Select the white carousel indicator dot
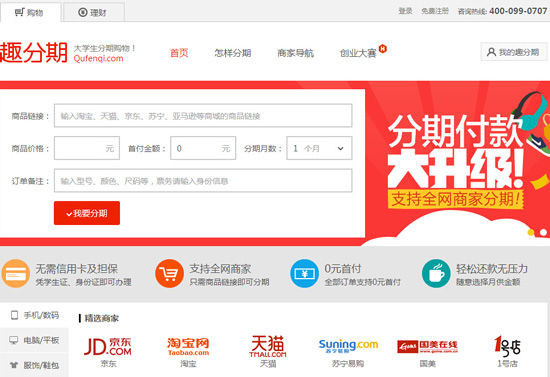This screenshot has width=550, height=377. coord(543,232)
